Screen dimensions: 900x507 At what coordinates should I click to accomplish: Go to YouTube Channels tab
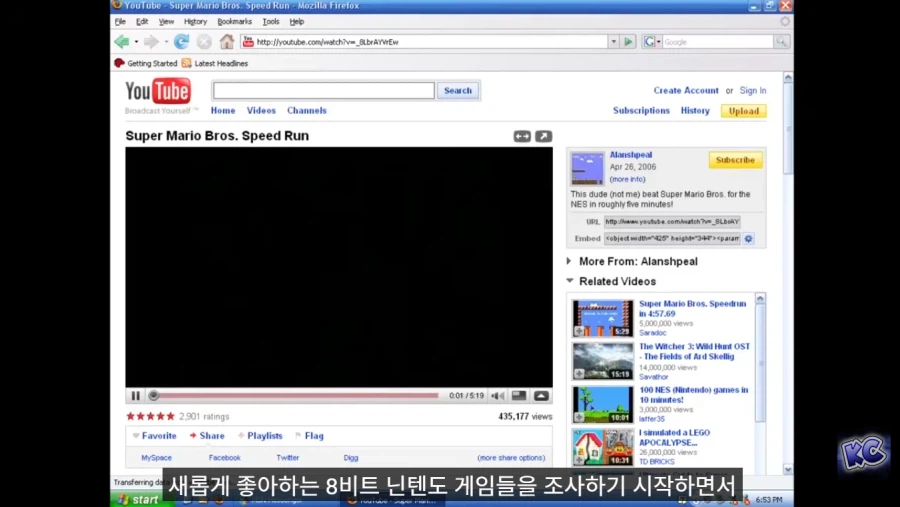(x=307, y=111)
